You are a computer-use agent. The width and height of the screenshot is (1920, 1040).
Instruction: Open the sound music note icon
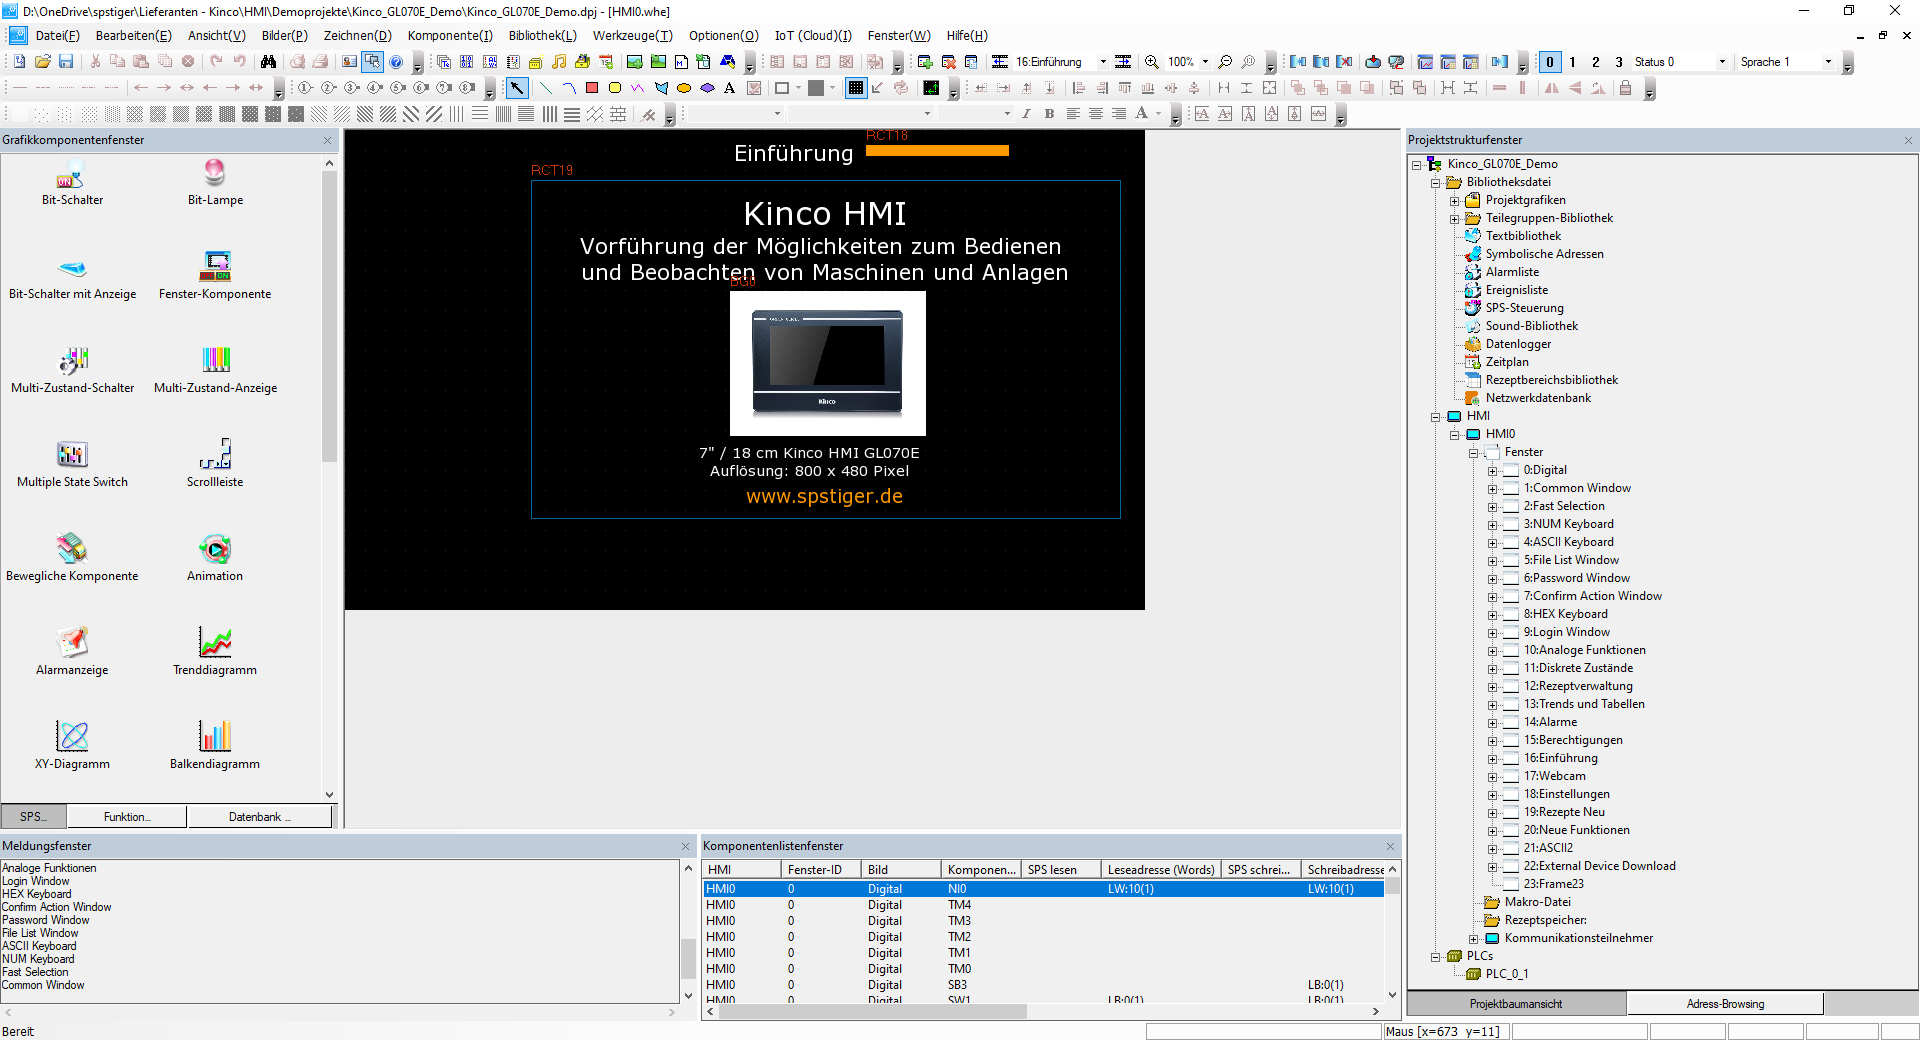(x=559, y=62)
